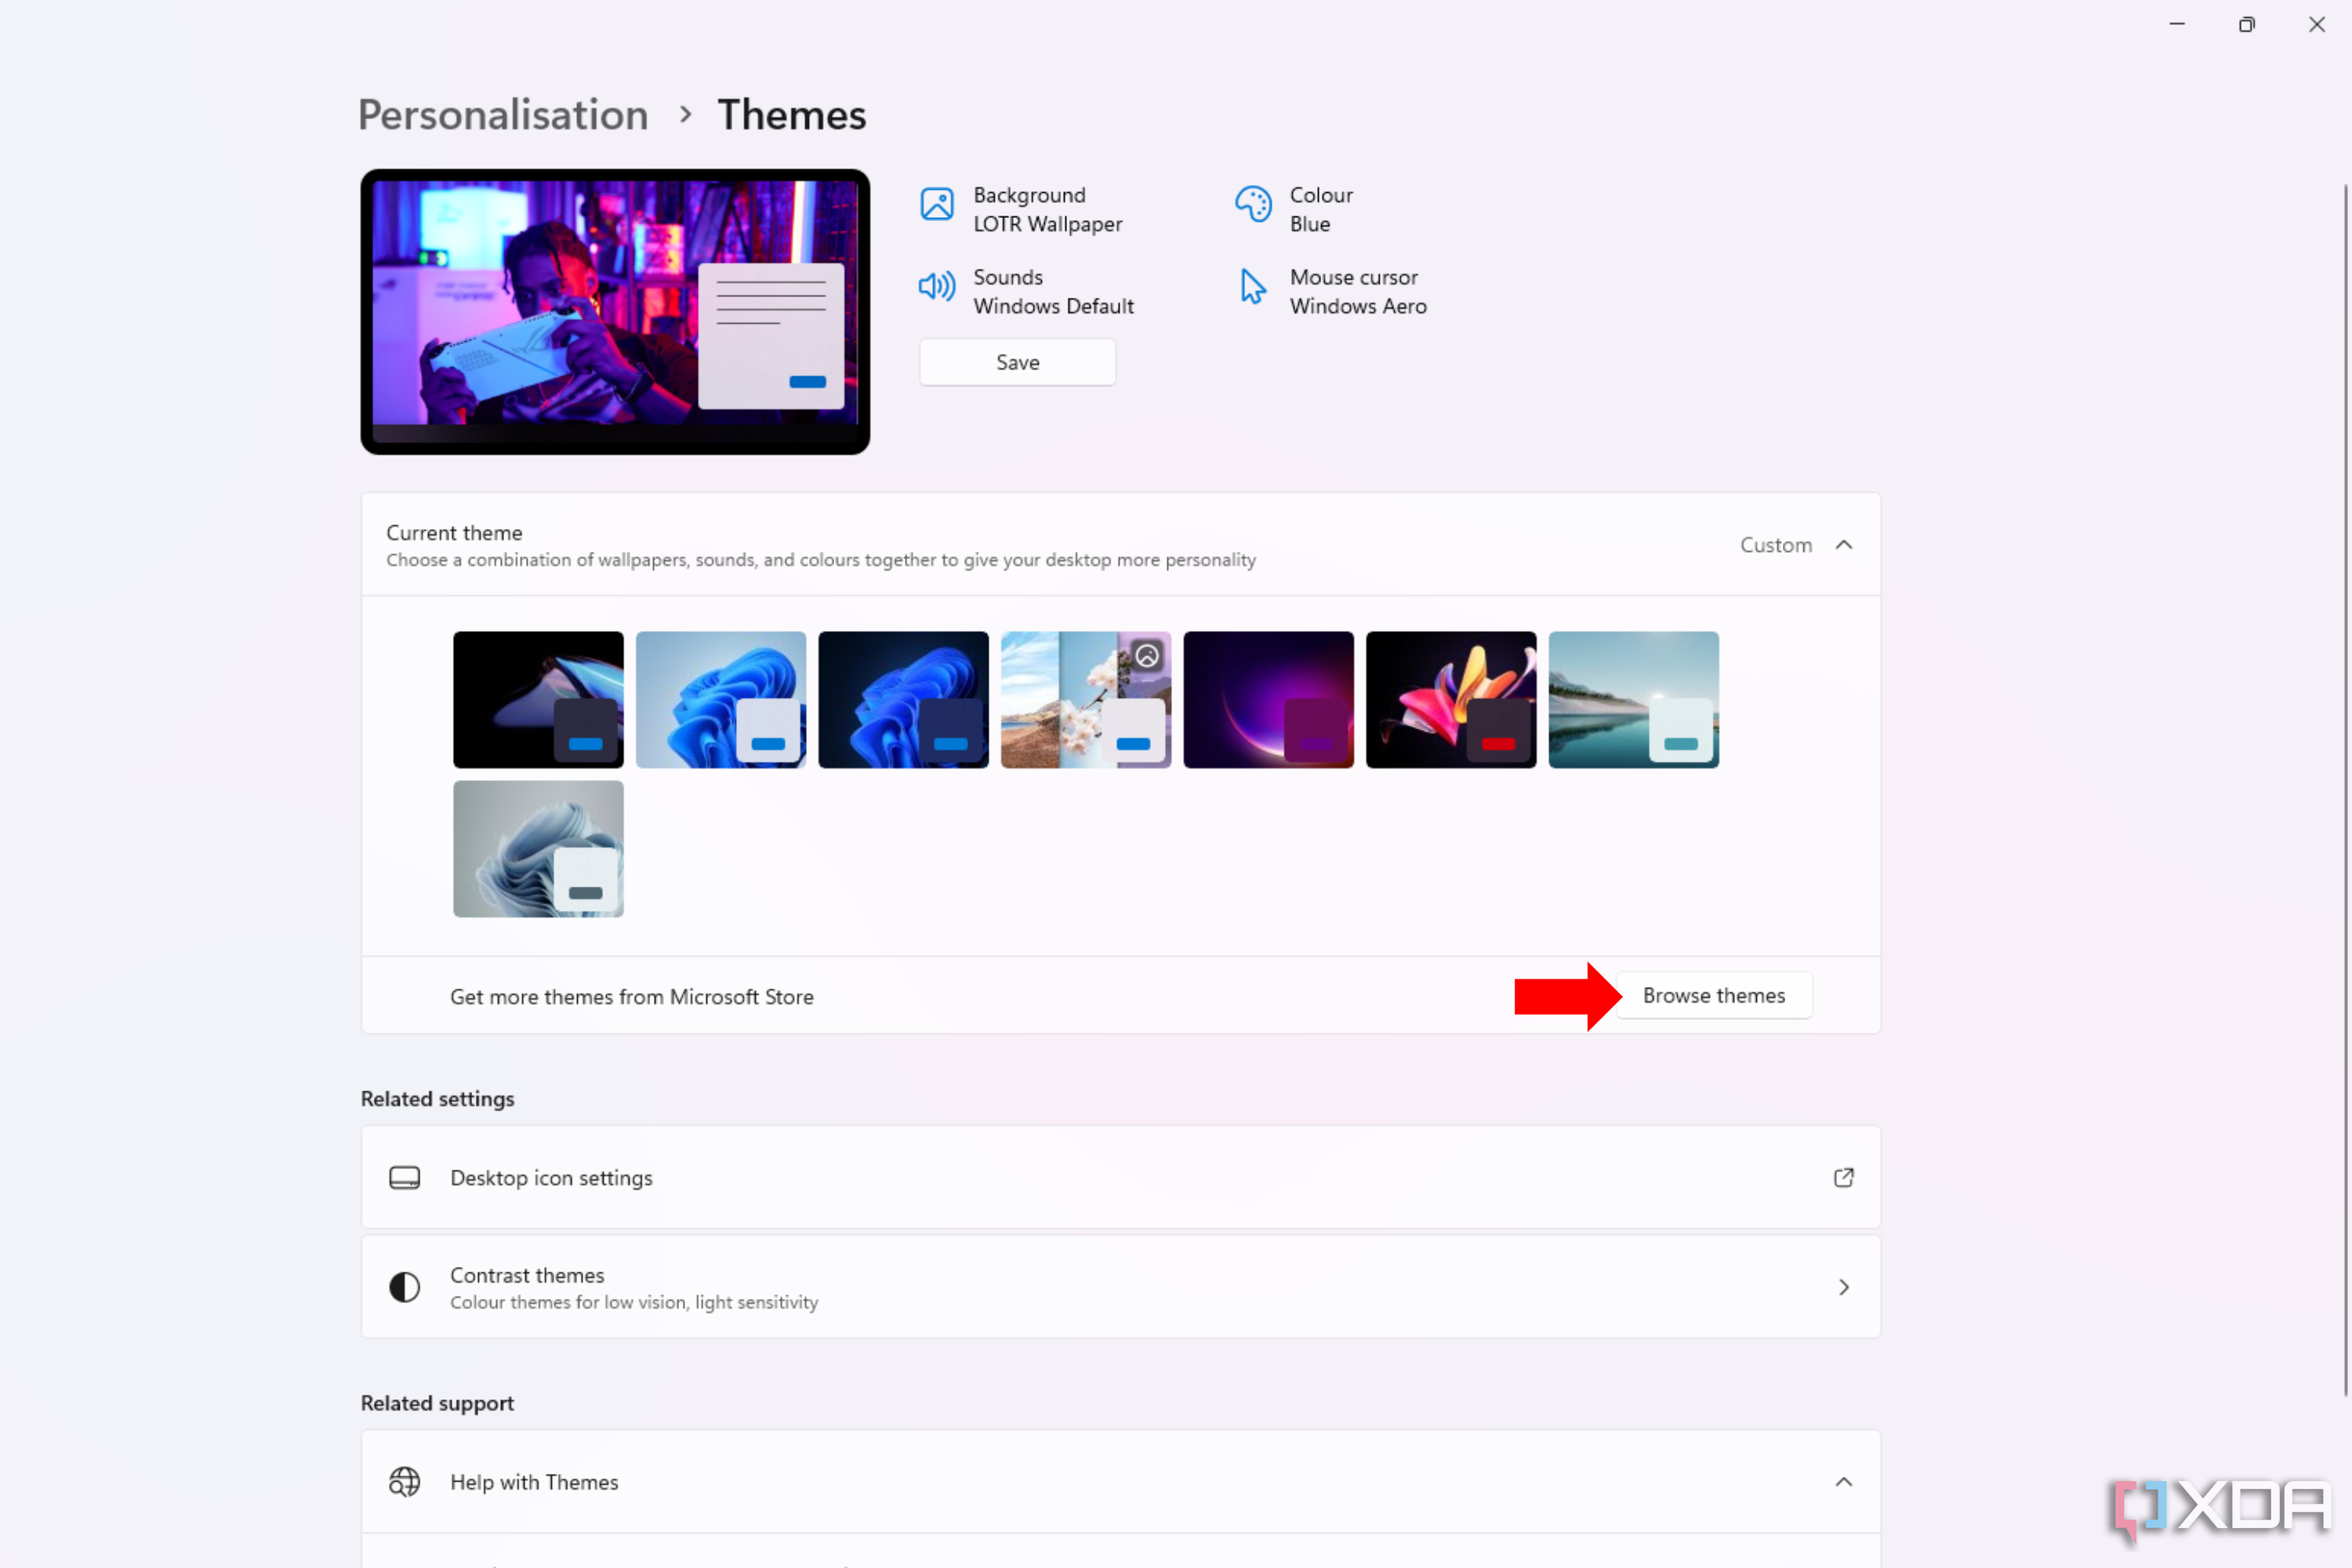This screenshot has width=2352, height=1568.
Task: Close the Settings window
Action: [x=2317, y=24]
